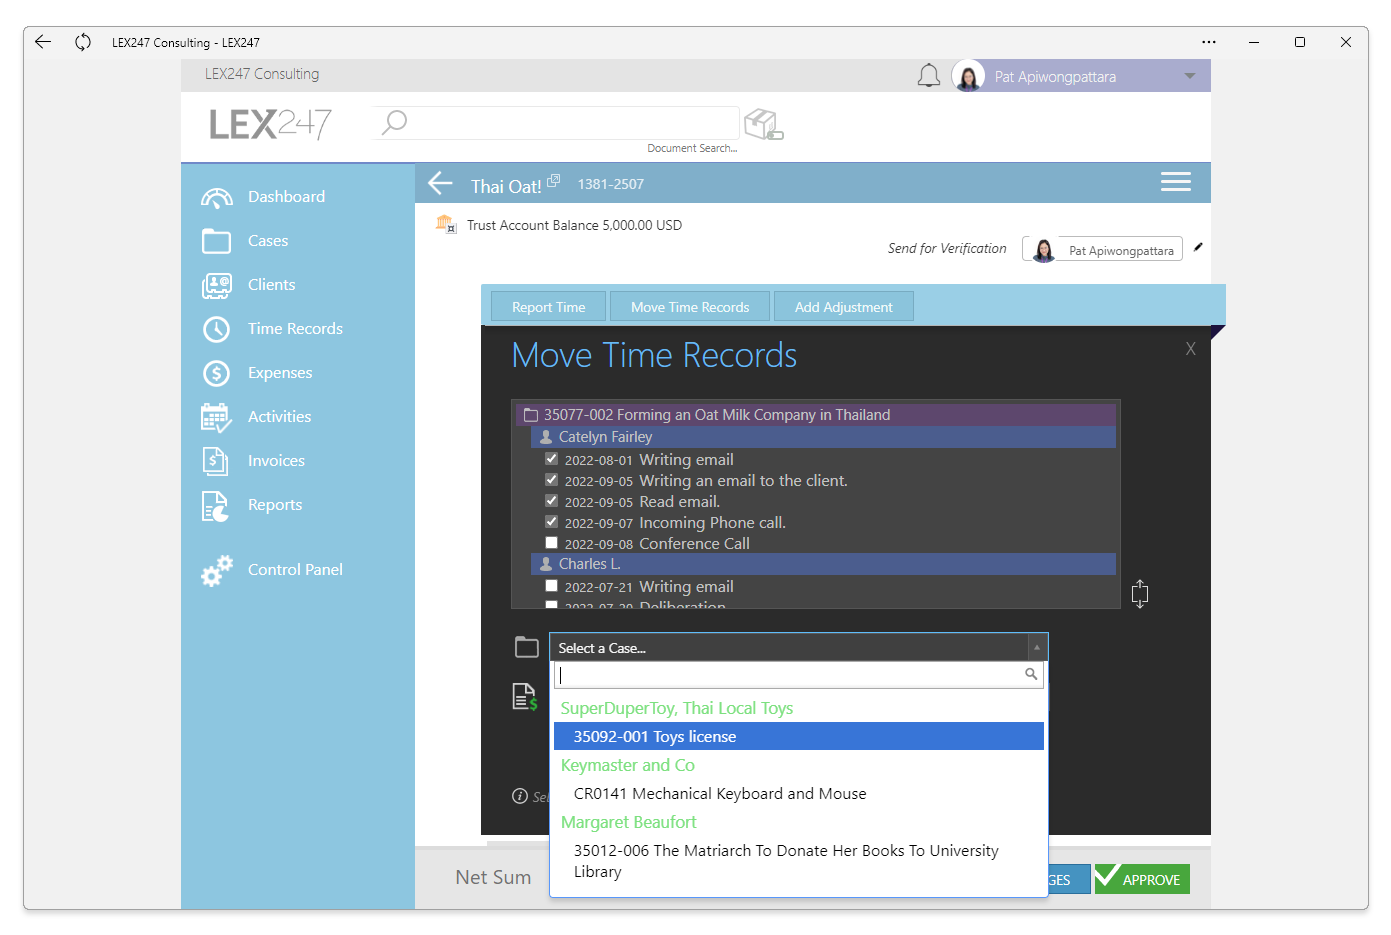Uncheck the Incoming Phone call record

pos(551,522)
